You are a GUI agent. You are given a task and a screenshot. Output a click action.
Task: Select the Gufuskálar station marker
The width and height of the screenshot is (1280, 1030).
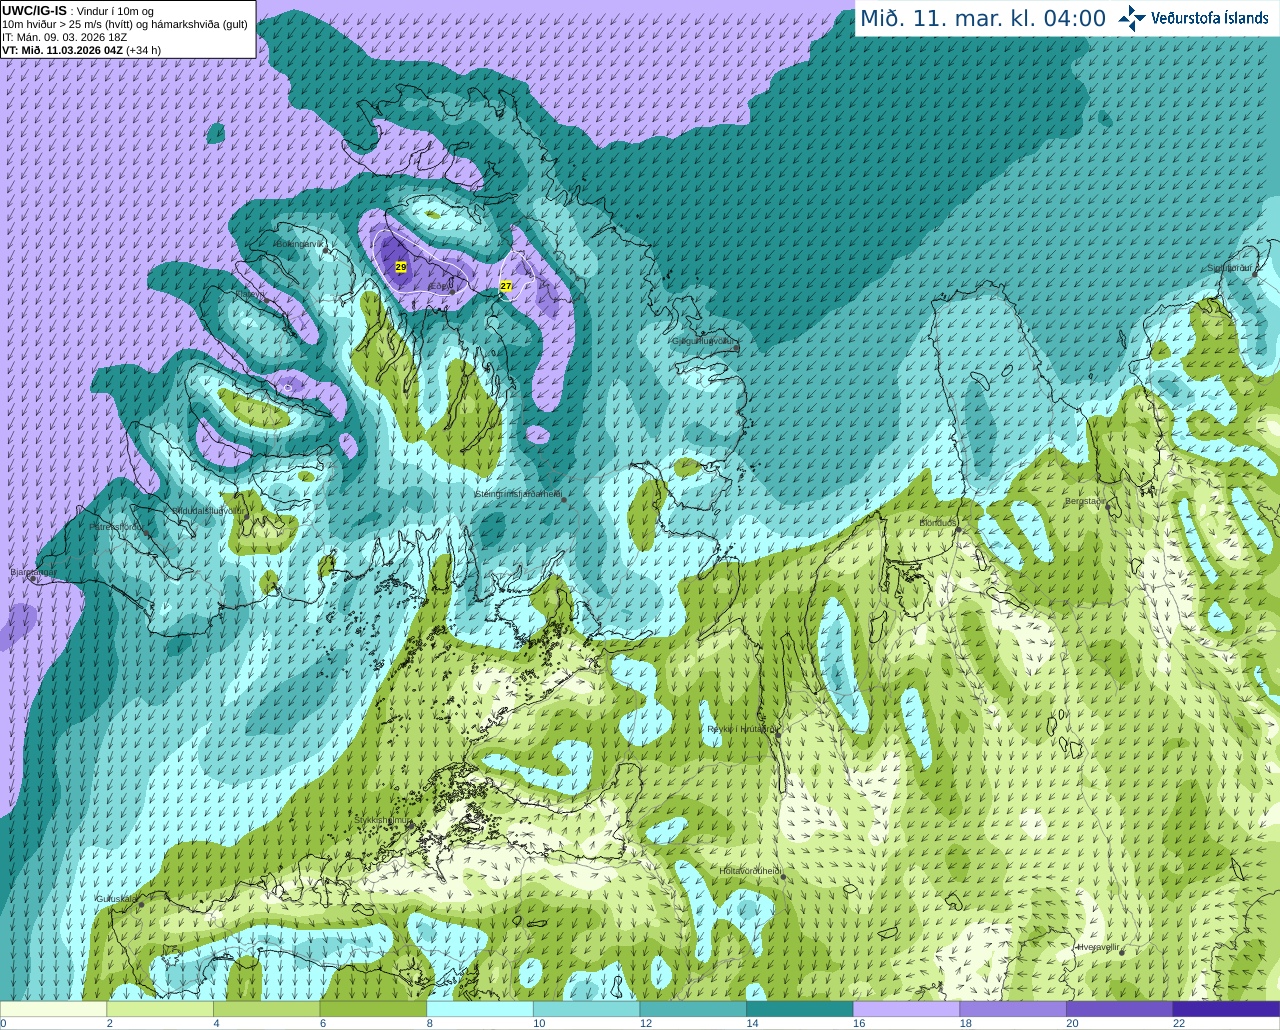[141, 904]
